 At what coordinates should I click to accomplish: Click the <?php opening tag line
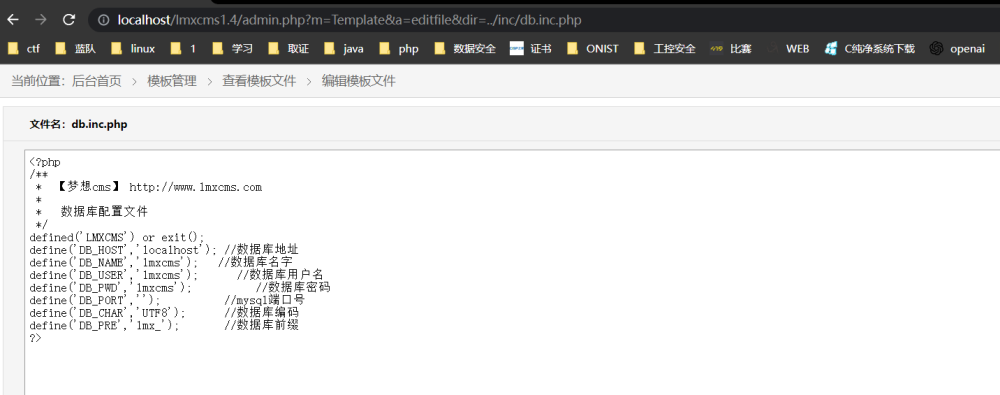(x=45, y=162)
